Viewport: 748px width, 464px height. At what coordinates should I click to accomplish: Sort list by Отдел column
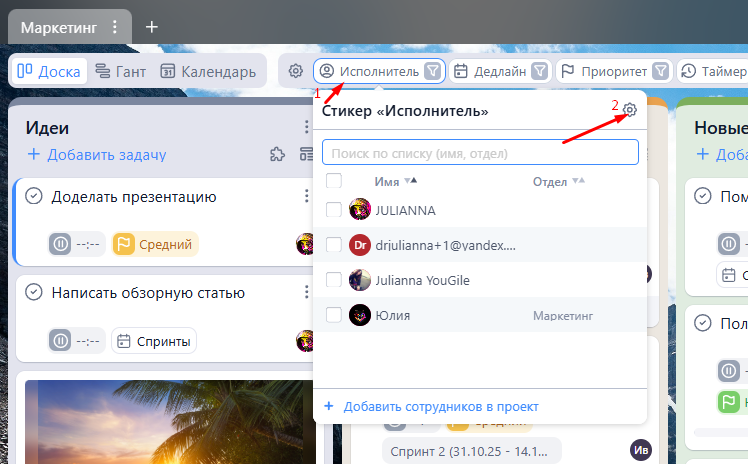[x=558, y=182]
